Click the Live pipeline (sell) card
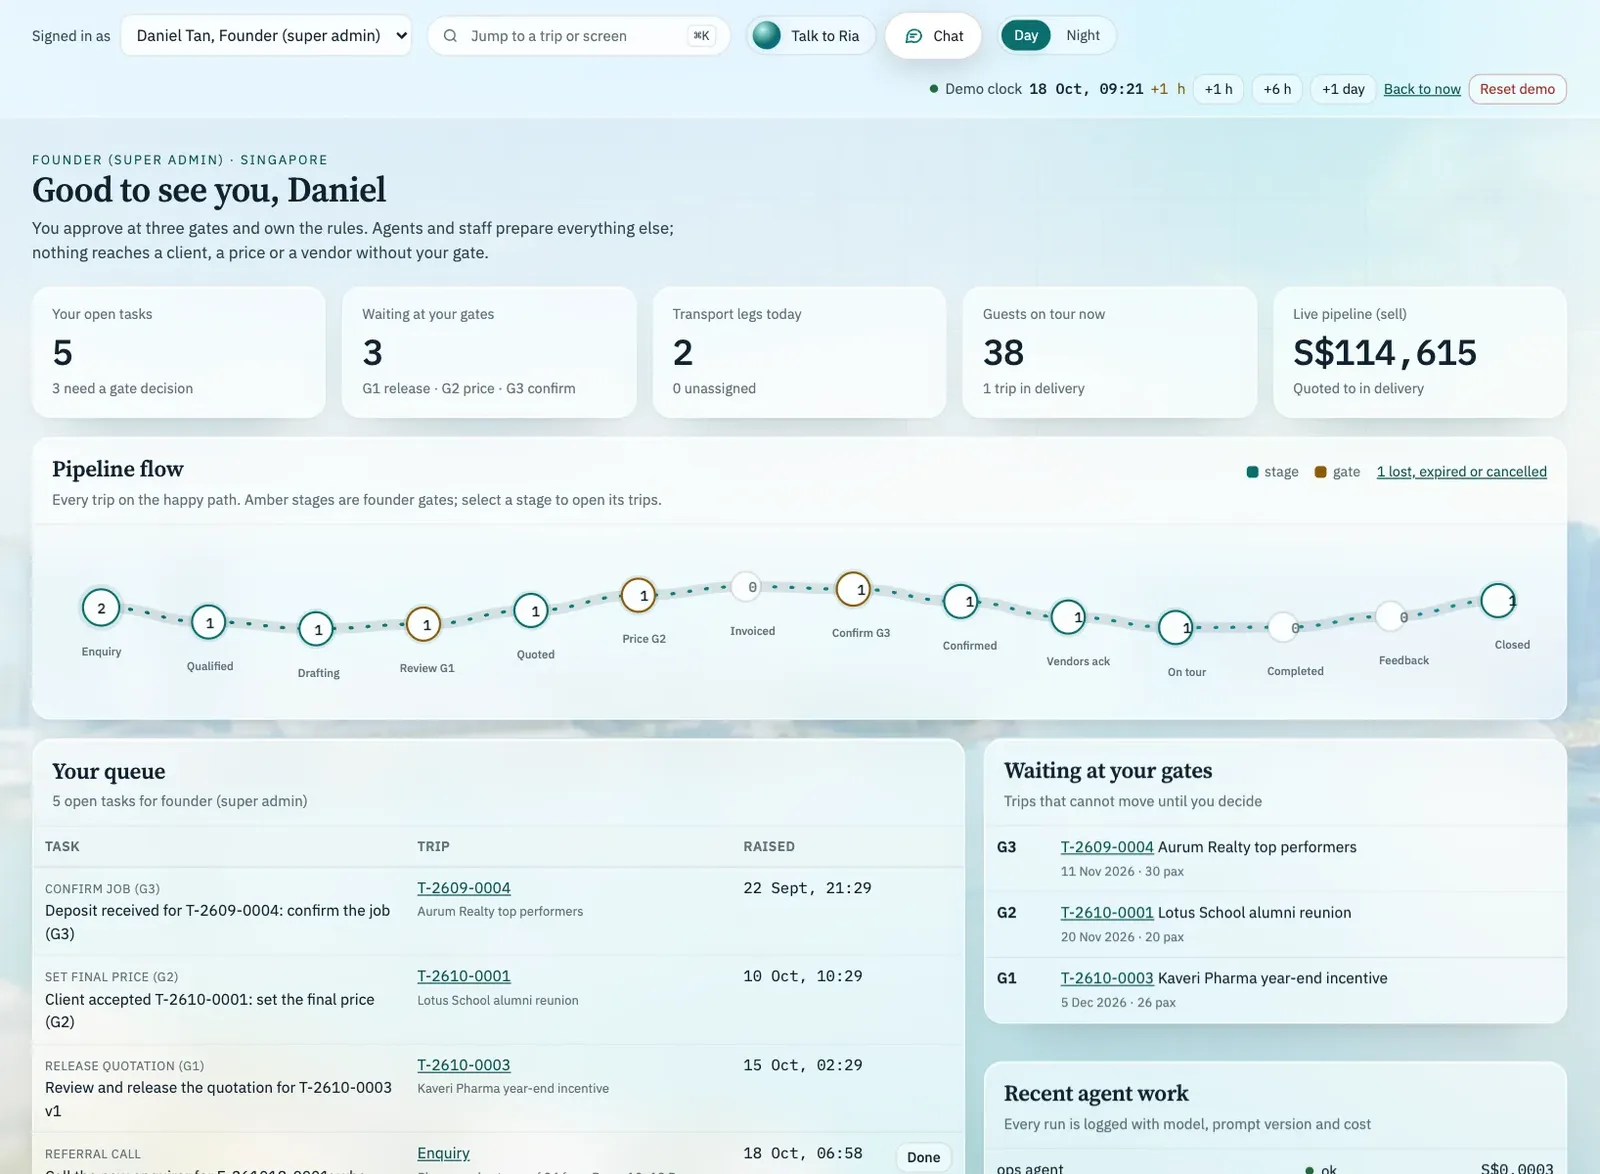Image resolution: width=1600 pixels, height=1174 pixels. pos(1419,352)
